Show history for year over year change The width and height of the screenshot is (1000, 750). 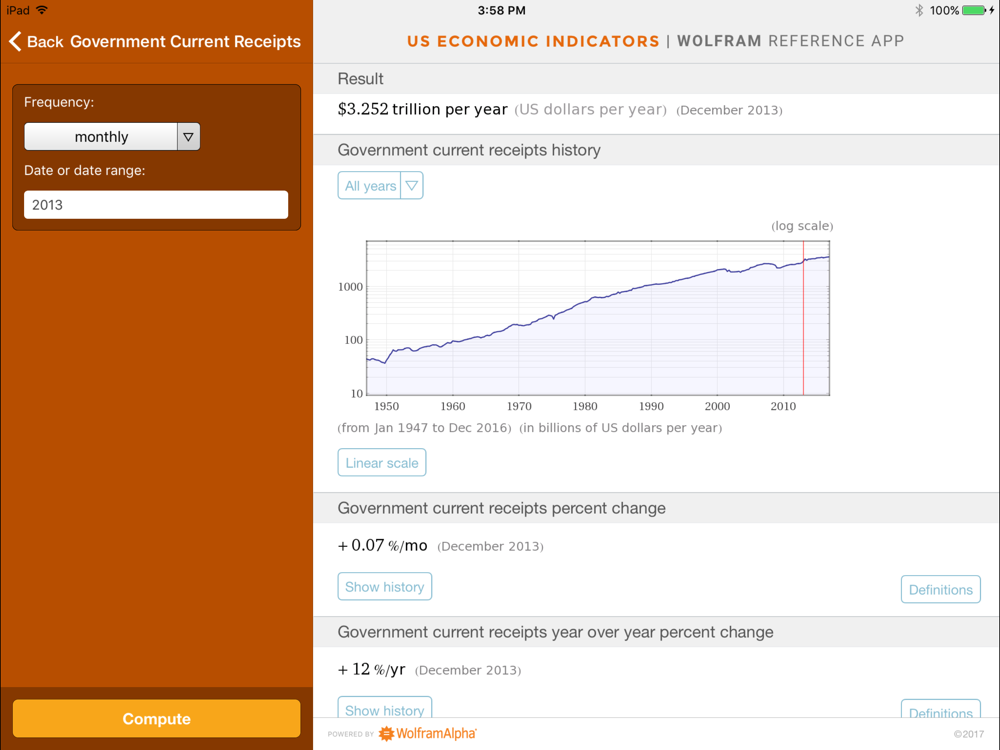tap(385, 708)
